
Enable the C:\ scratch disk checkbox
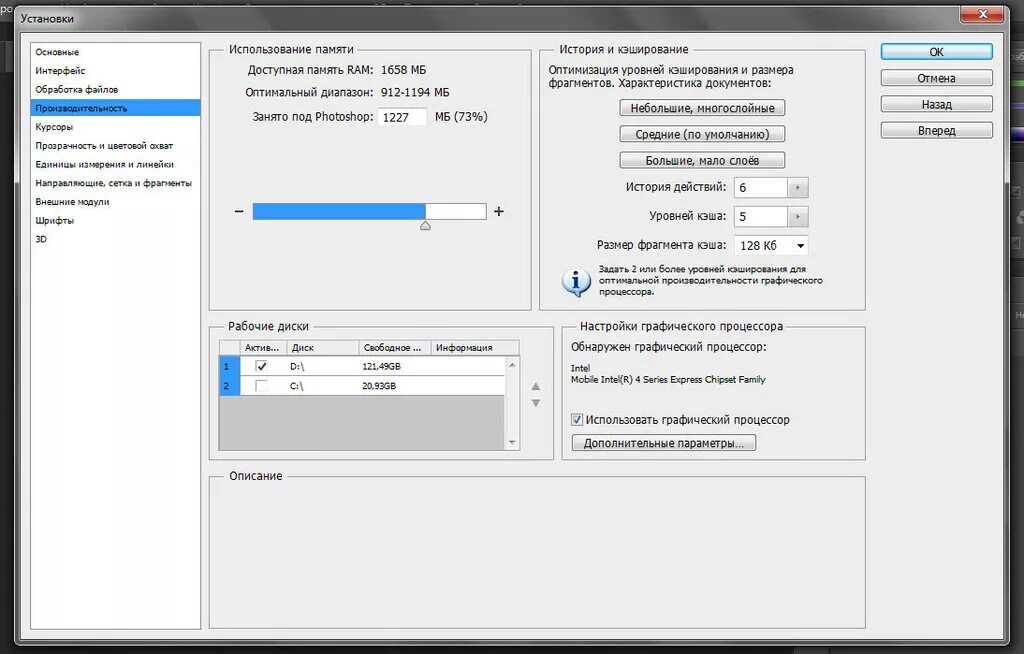click(261, 386)
